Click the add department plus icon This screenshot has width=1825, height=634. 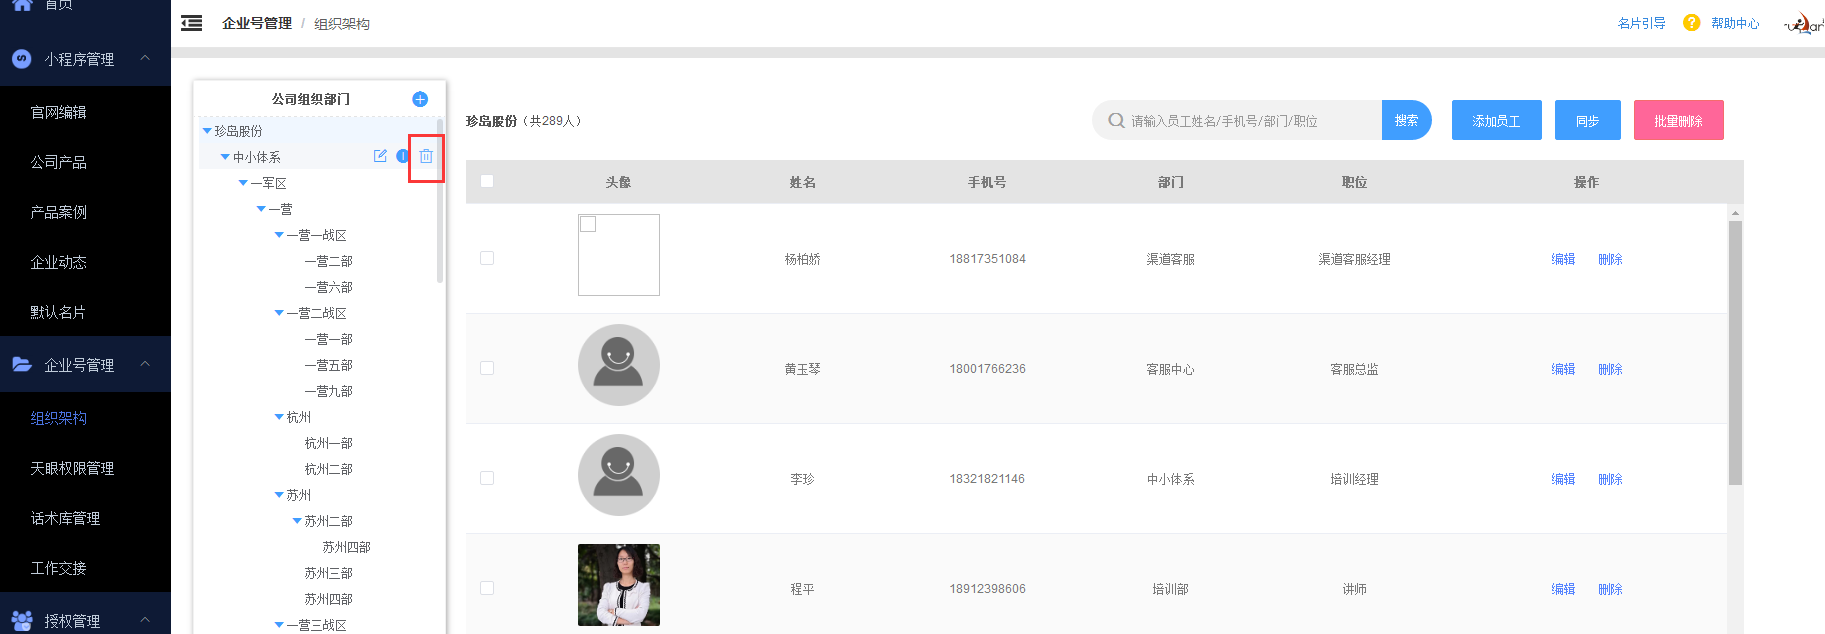[420, 99]
